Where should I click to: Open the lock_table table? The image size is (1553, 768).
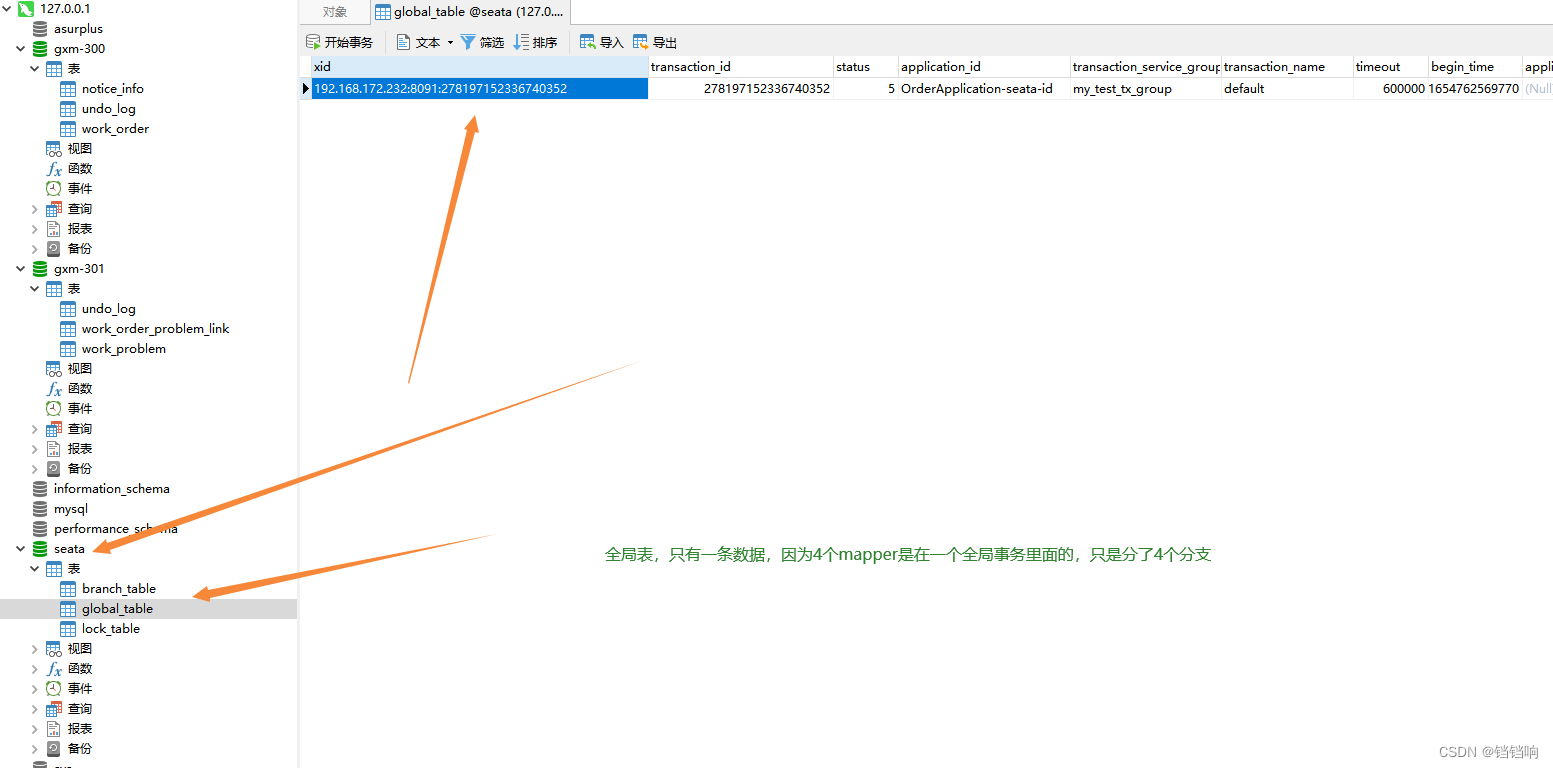click(110, 628)
